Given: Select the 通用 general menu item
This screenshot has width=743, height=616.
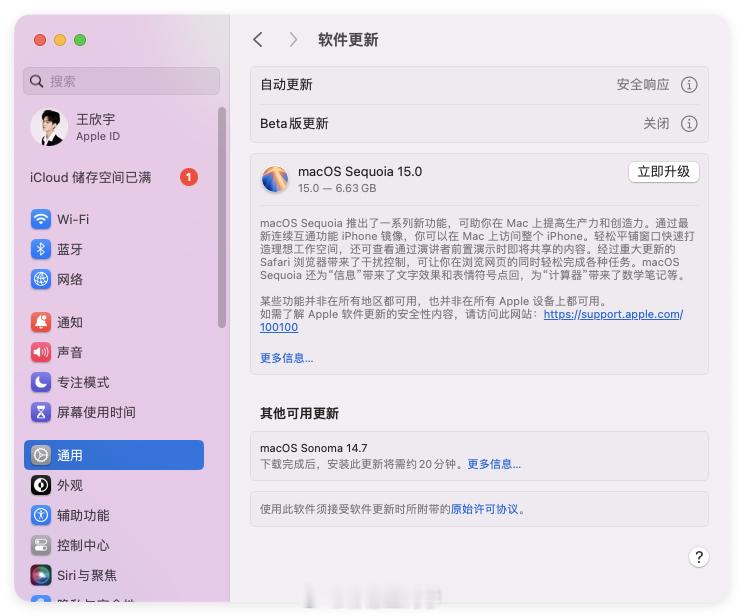Looking at the screenshot, I should coord(114,455).
